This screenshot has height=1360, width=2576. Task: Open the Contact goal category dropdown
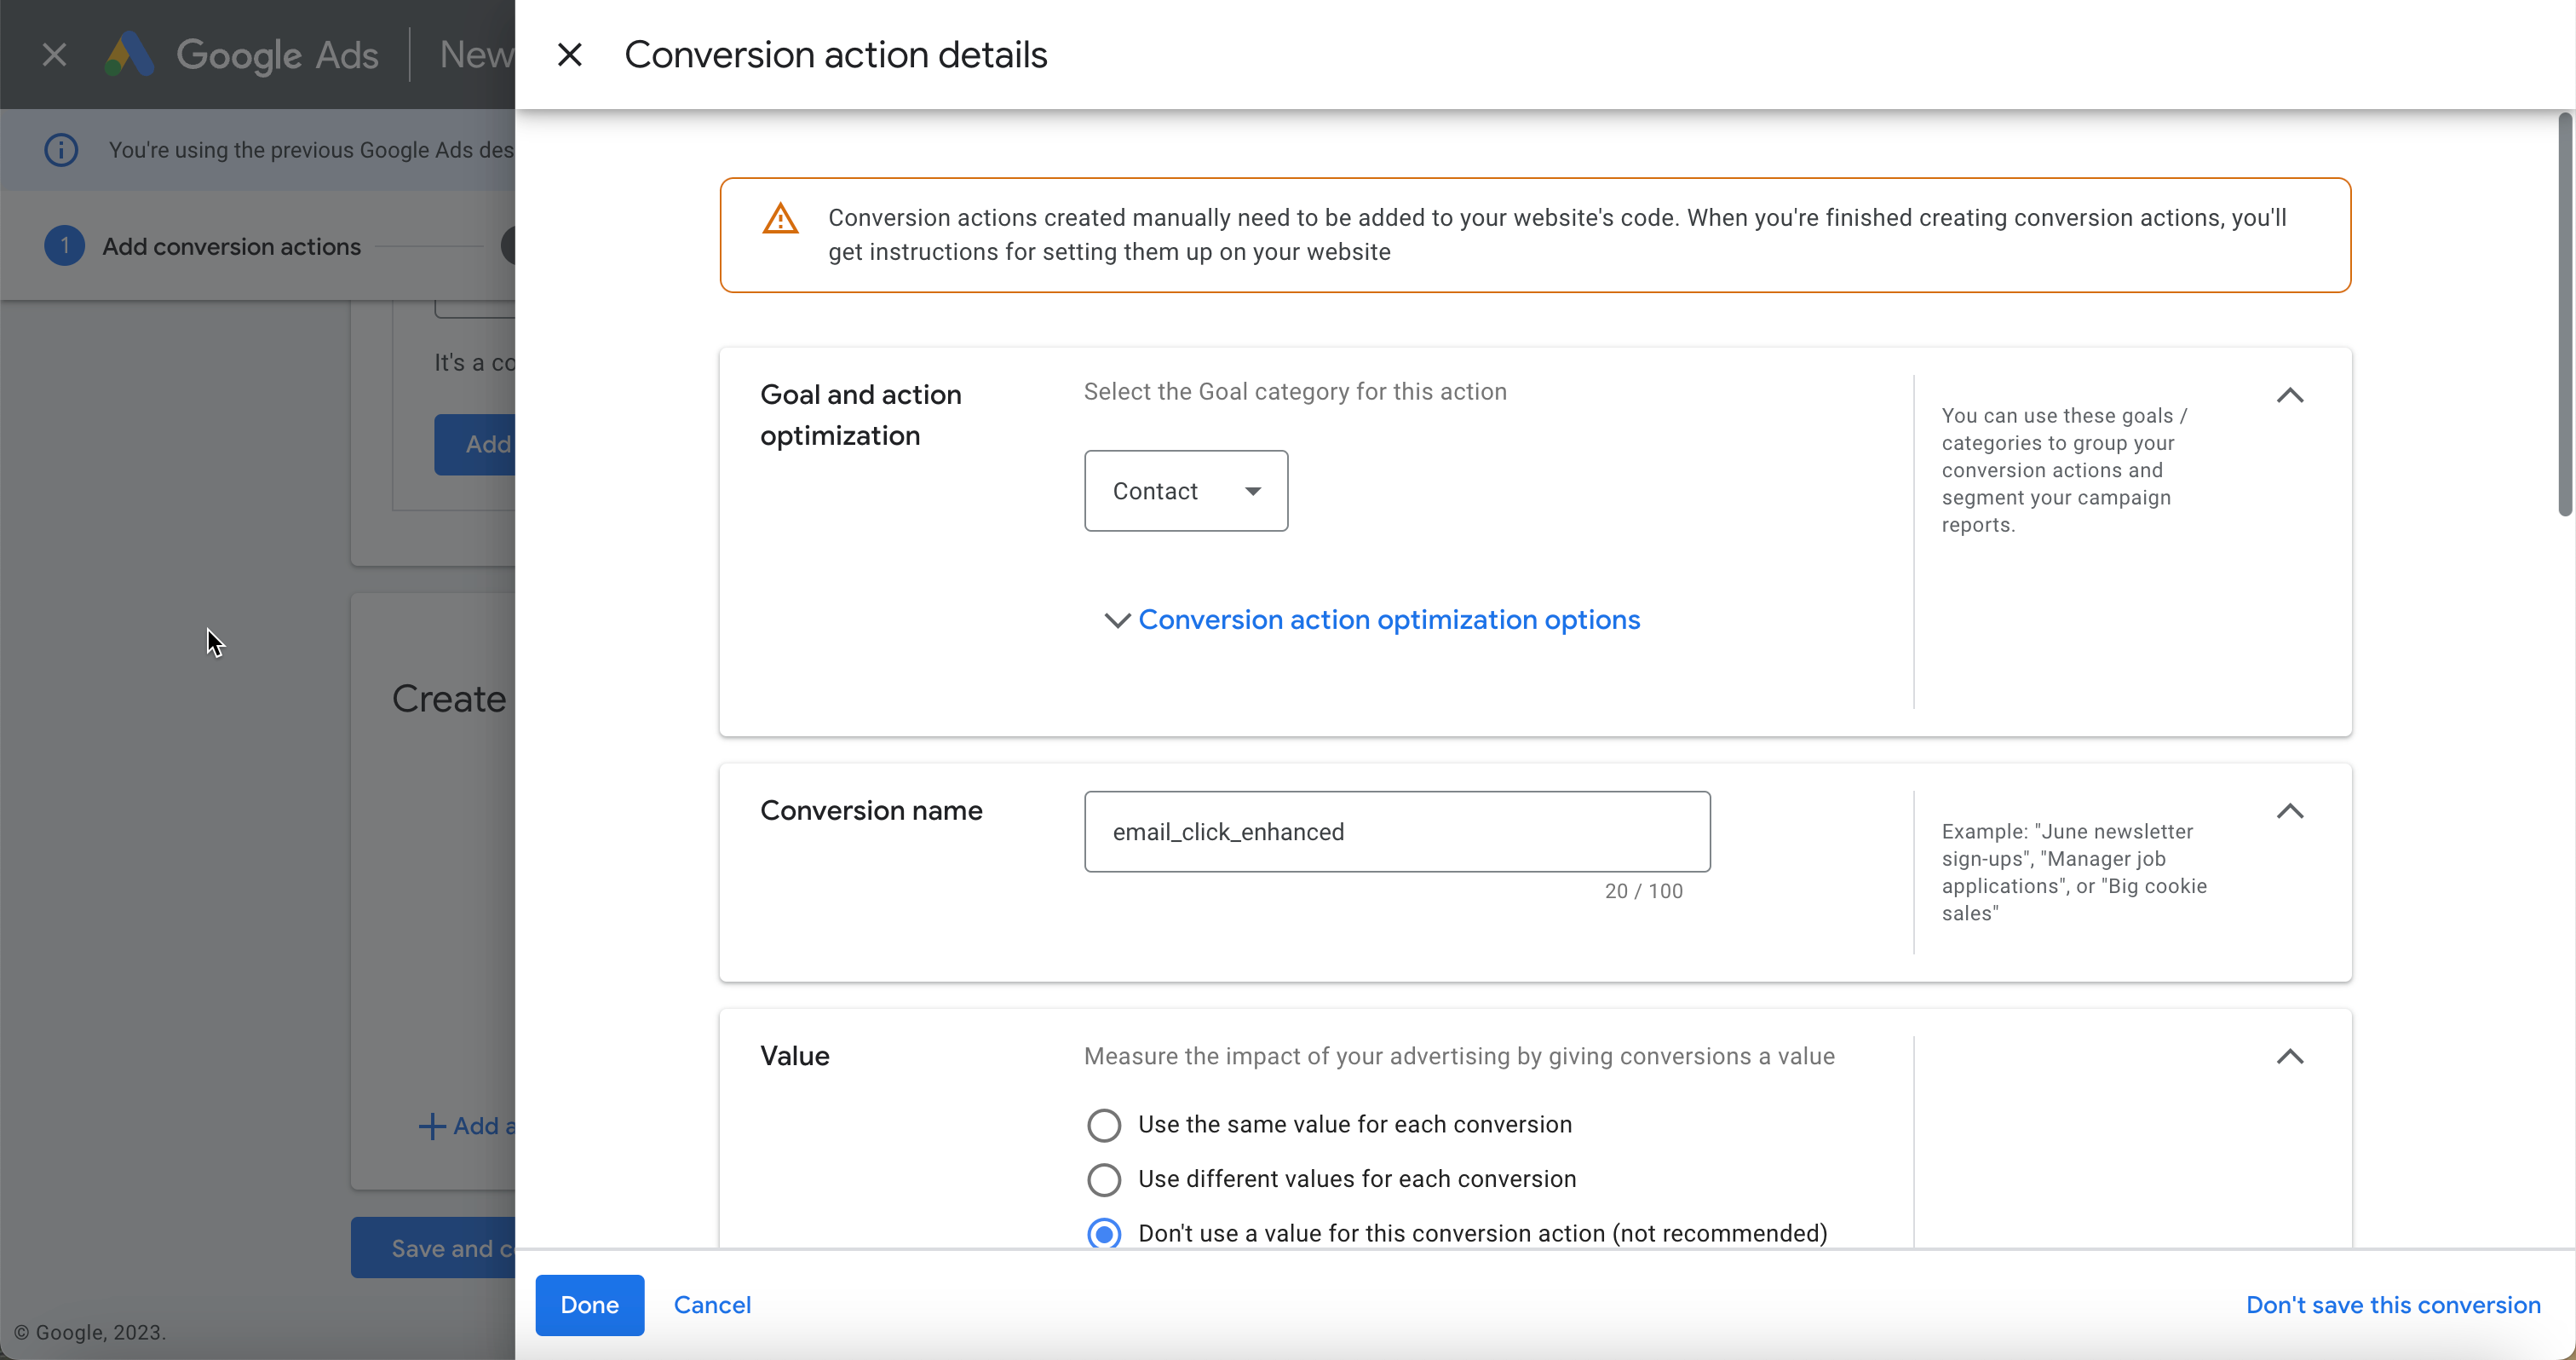click(x=1186, y=491)
